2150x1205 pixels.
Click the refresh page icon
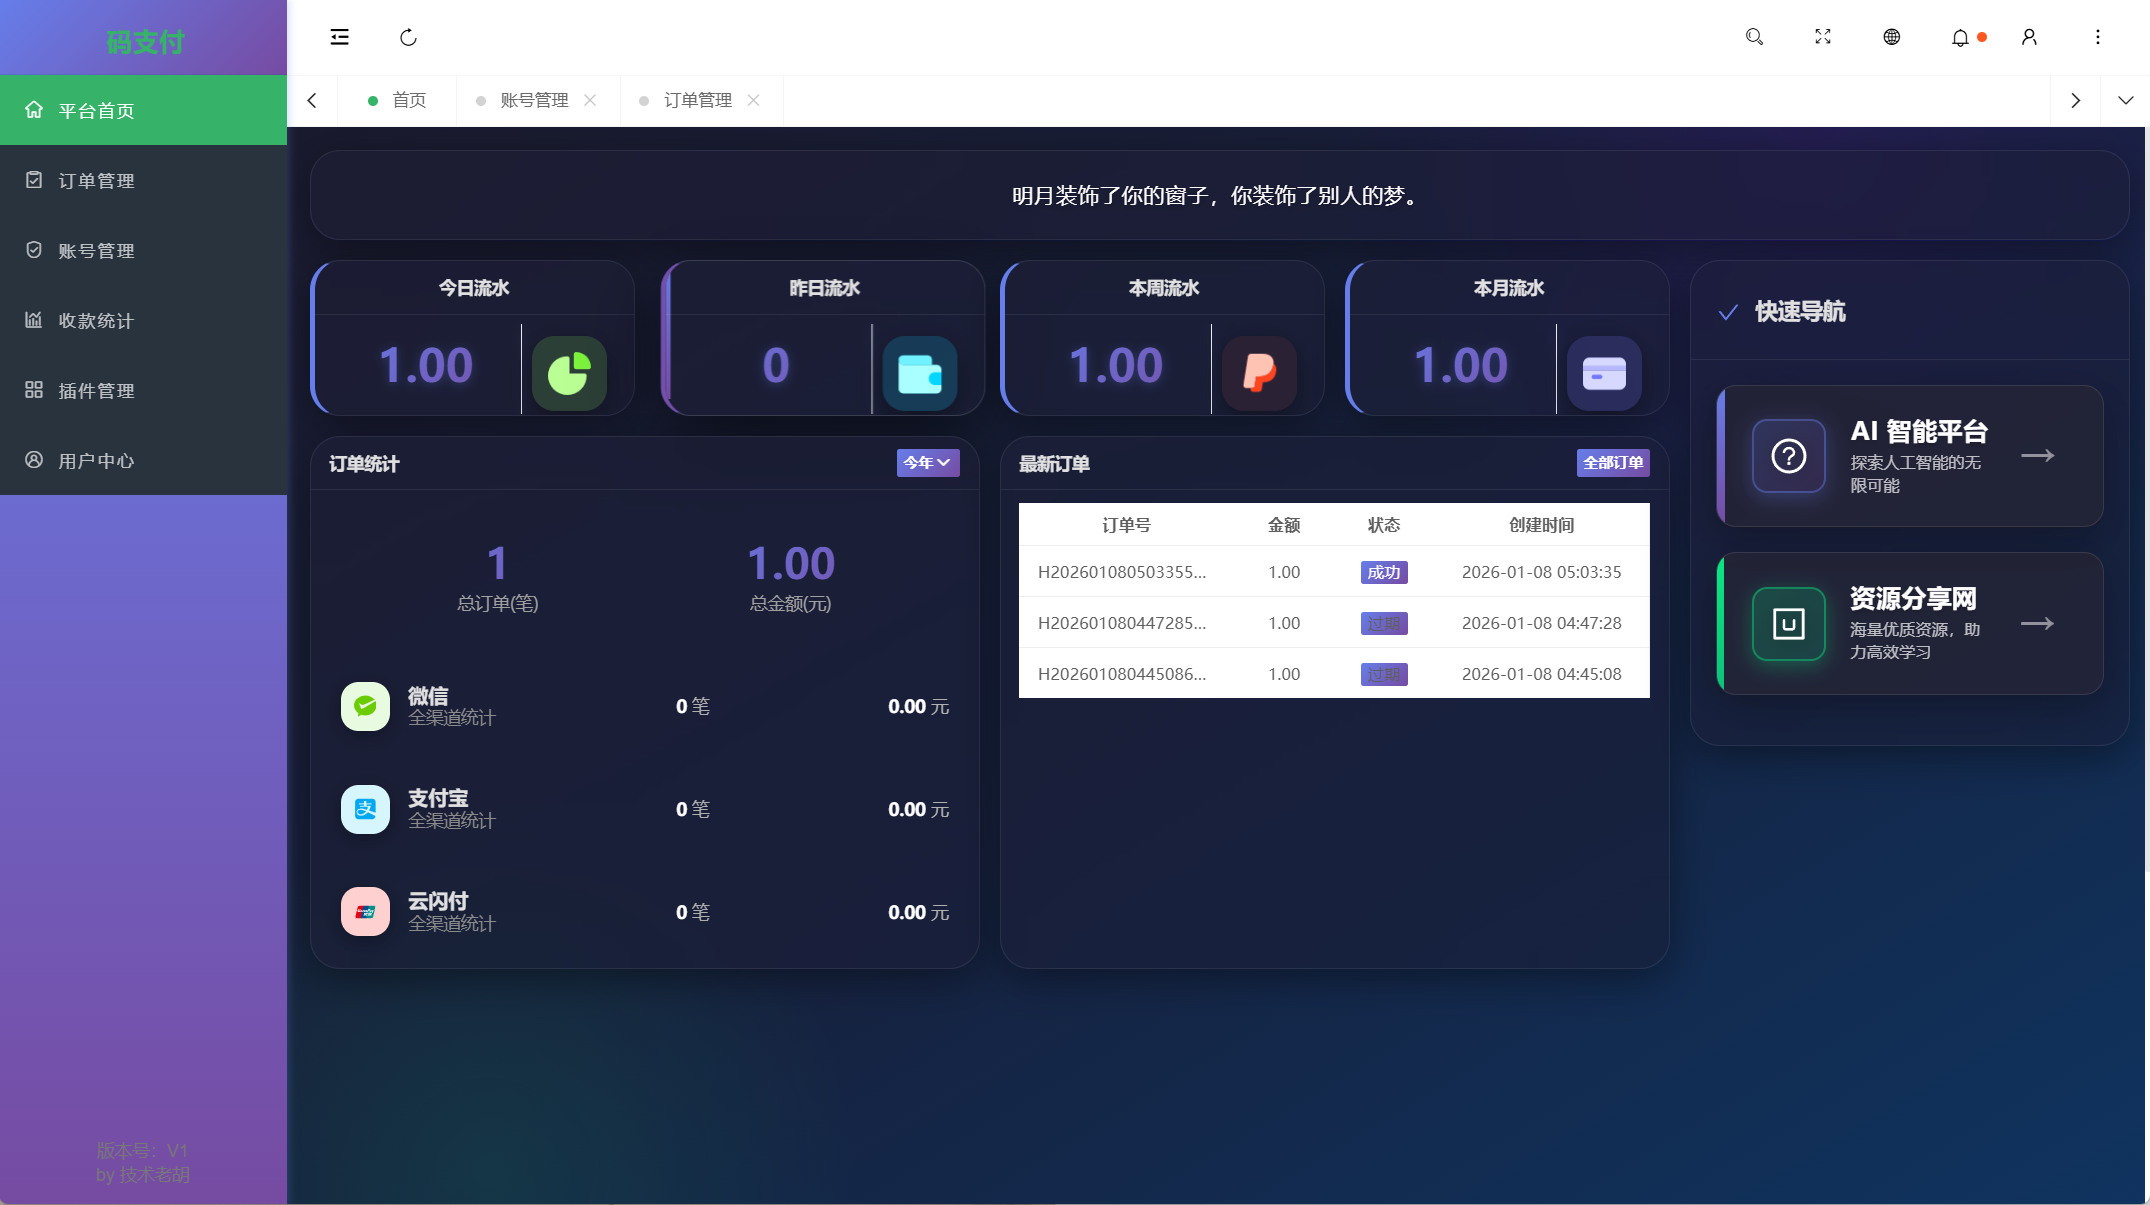(x=408, y=37)
